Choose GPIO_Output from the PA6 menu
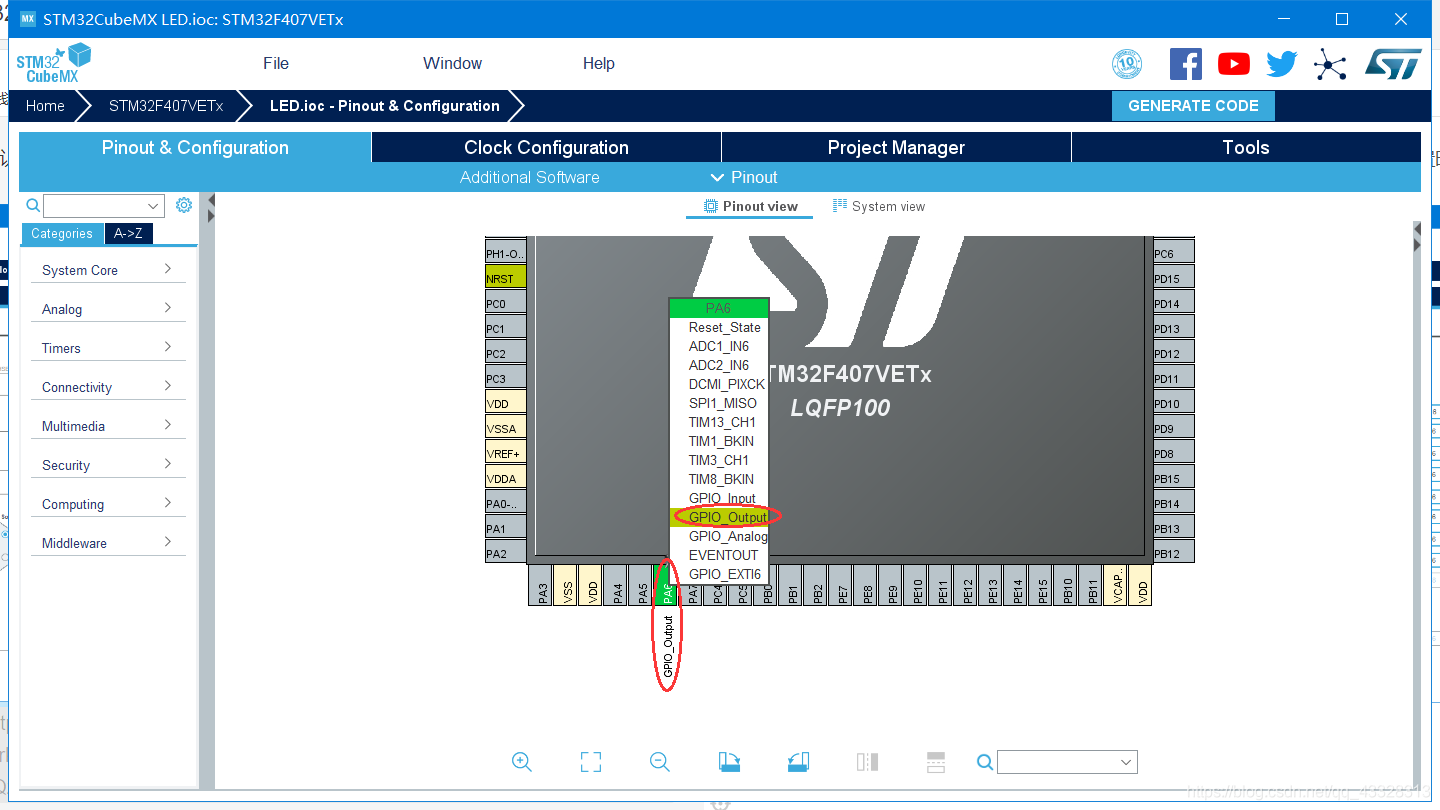Viewport: 1440px width, 810px height. (727, 517)
